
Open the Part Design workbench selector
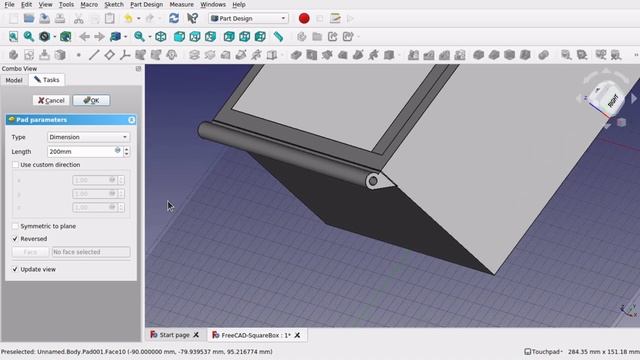(248, 18)
